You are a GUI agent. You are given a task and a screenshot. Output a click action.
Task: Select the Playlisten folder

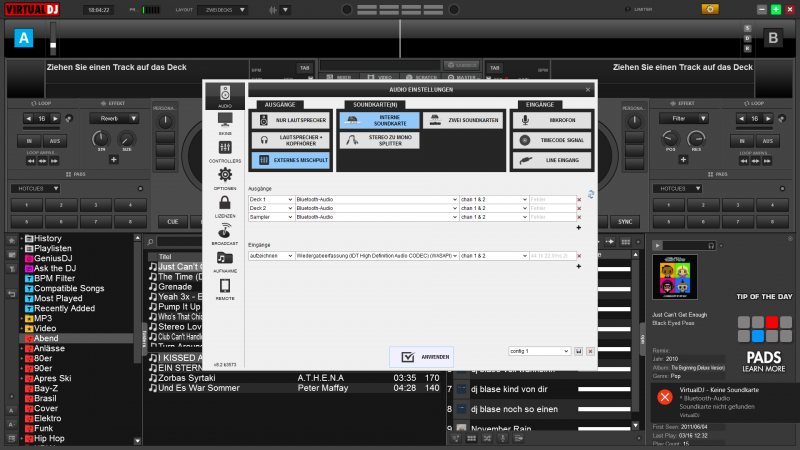point(53,248)
